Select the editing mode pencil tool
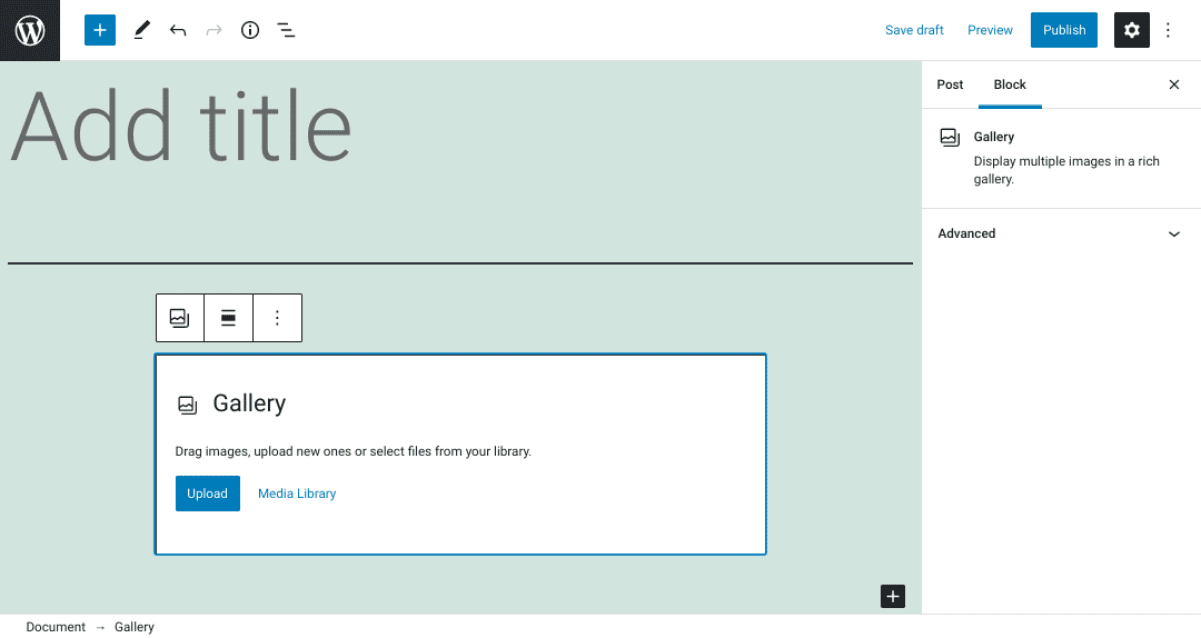 click(141, 30)
